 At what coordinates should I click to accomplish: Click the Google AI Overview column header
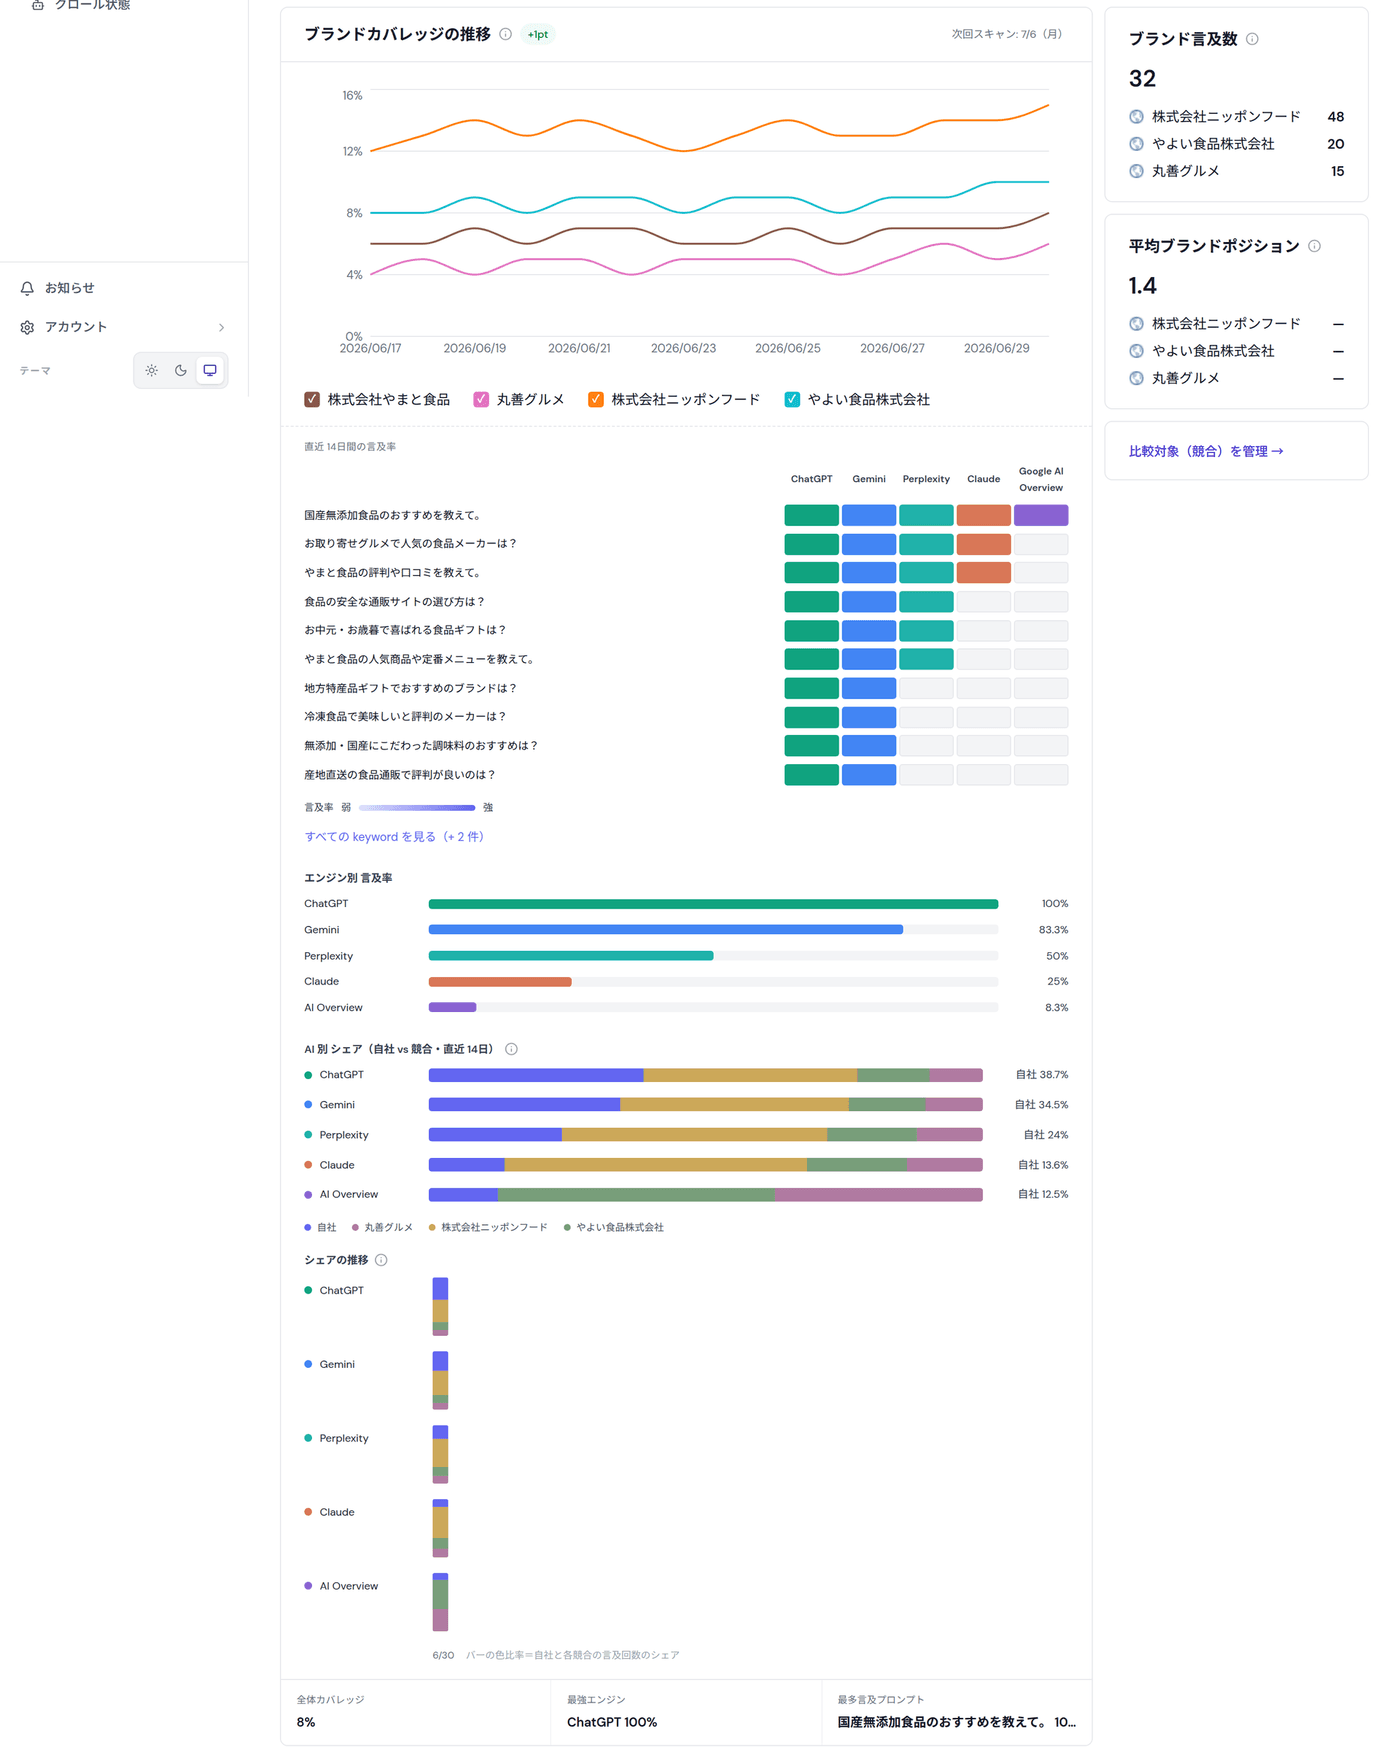(1041, 480)
